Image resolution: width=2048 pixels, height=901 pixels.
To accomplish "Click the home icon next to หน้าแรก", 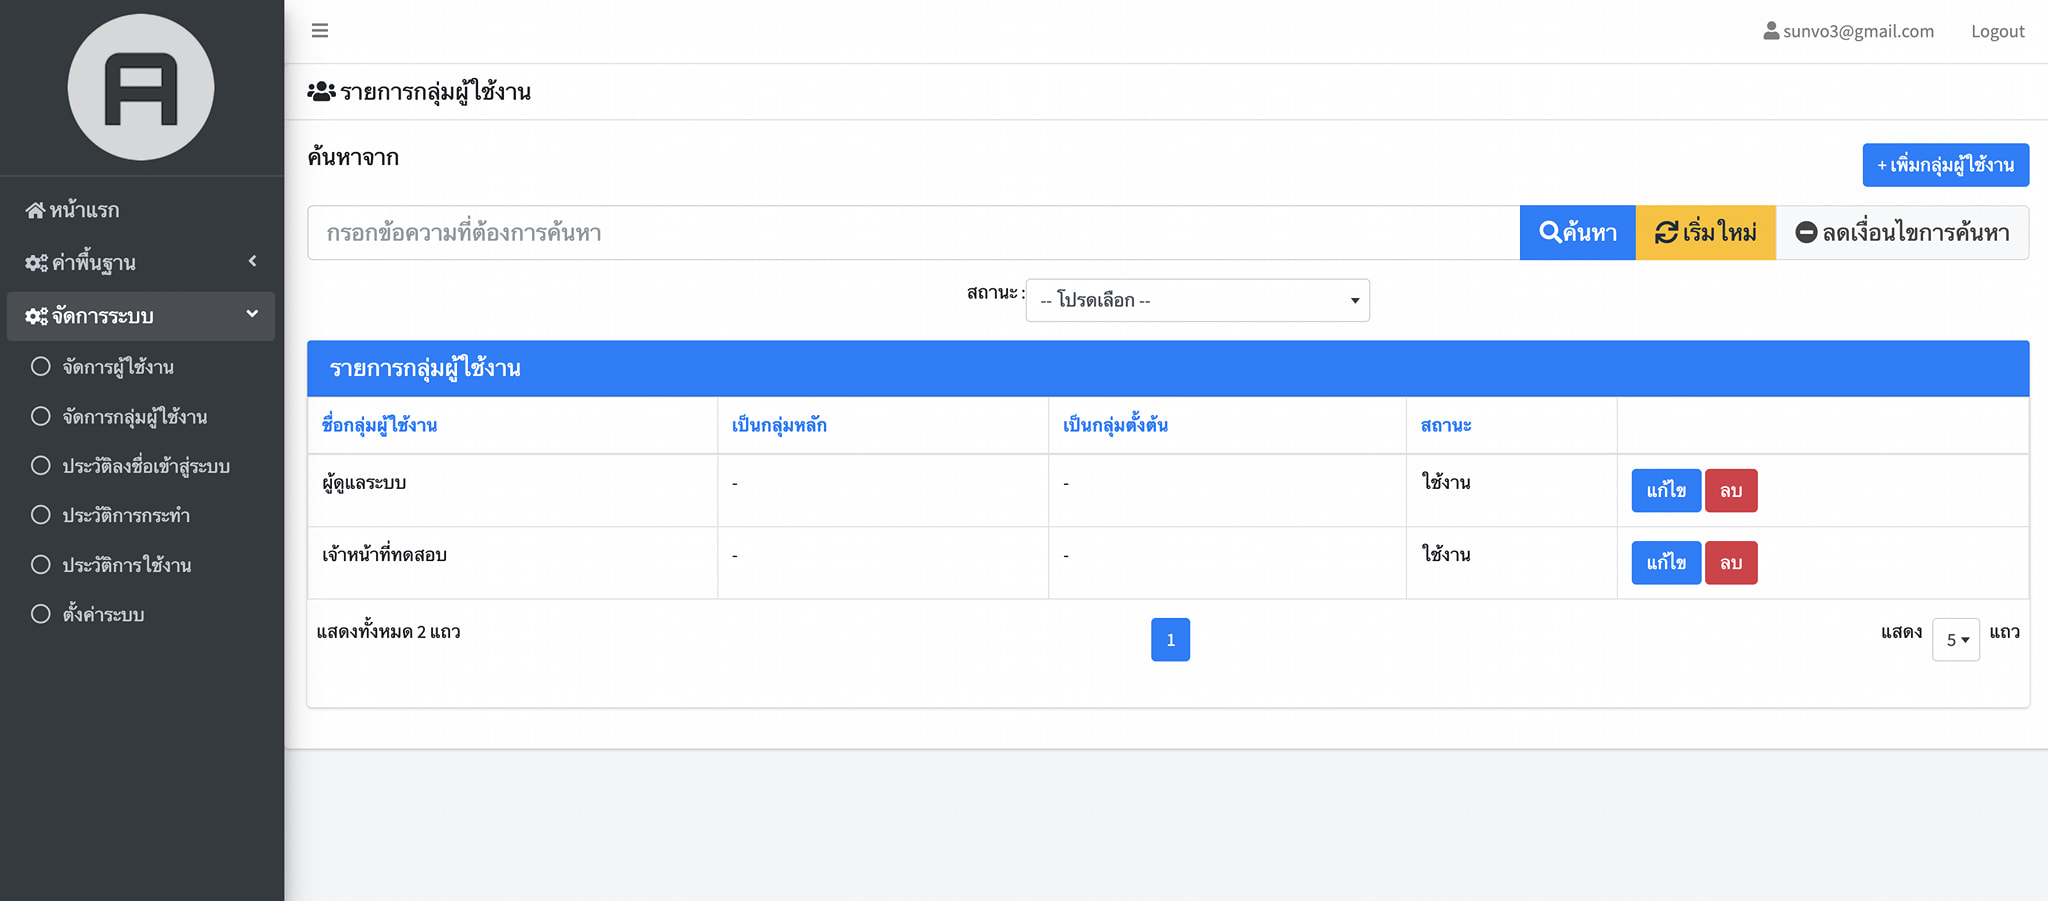I will (35, 210).
